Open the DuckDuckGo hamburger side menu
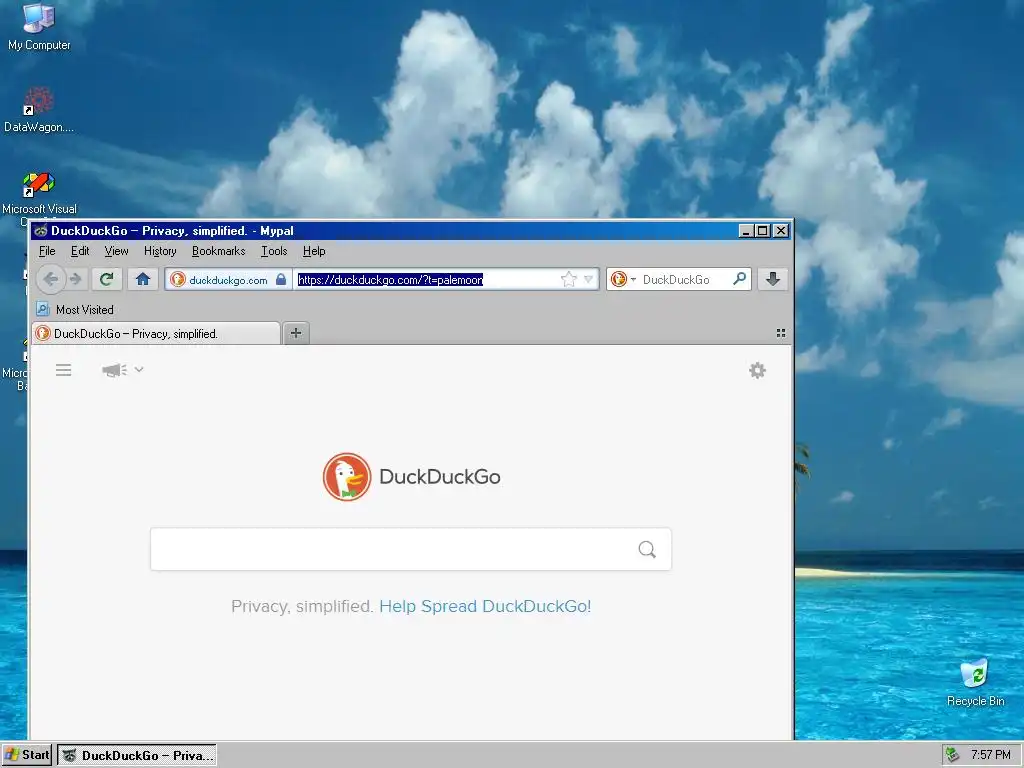Image resolution: width=1024 pixels, height=768 pixels. point(63,370)
